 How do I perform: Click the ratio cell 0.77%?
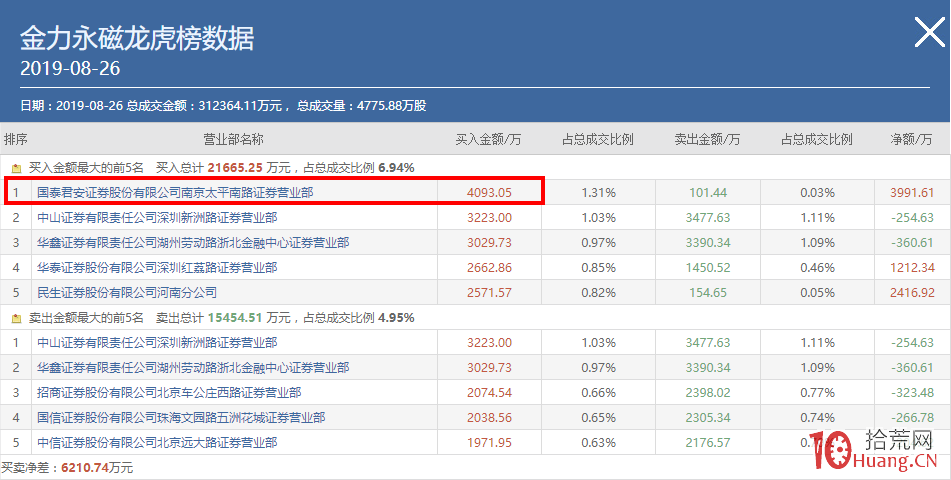[x=817, y=393]
